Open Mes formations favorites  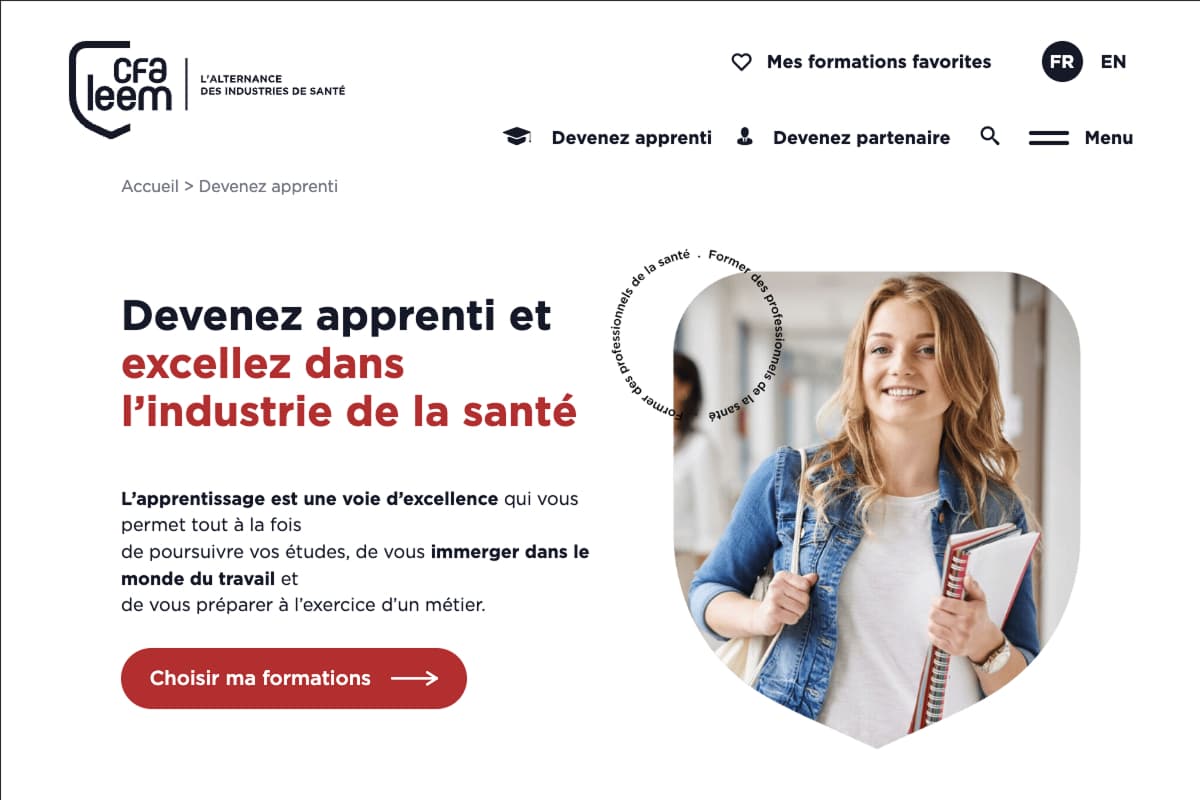(x=879, y=62)
